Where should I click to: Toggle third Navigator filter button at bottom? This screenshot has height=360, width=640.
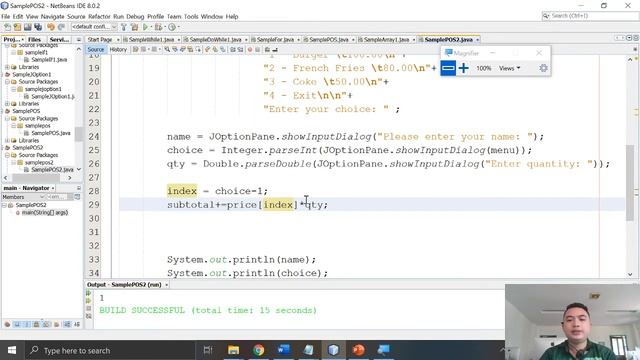point(27,324)
